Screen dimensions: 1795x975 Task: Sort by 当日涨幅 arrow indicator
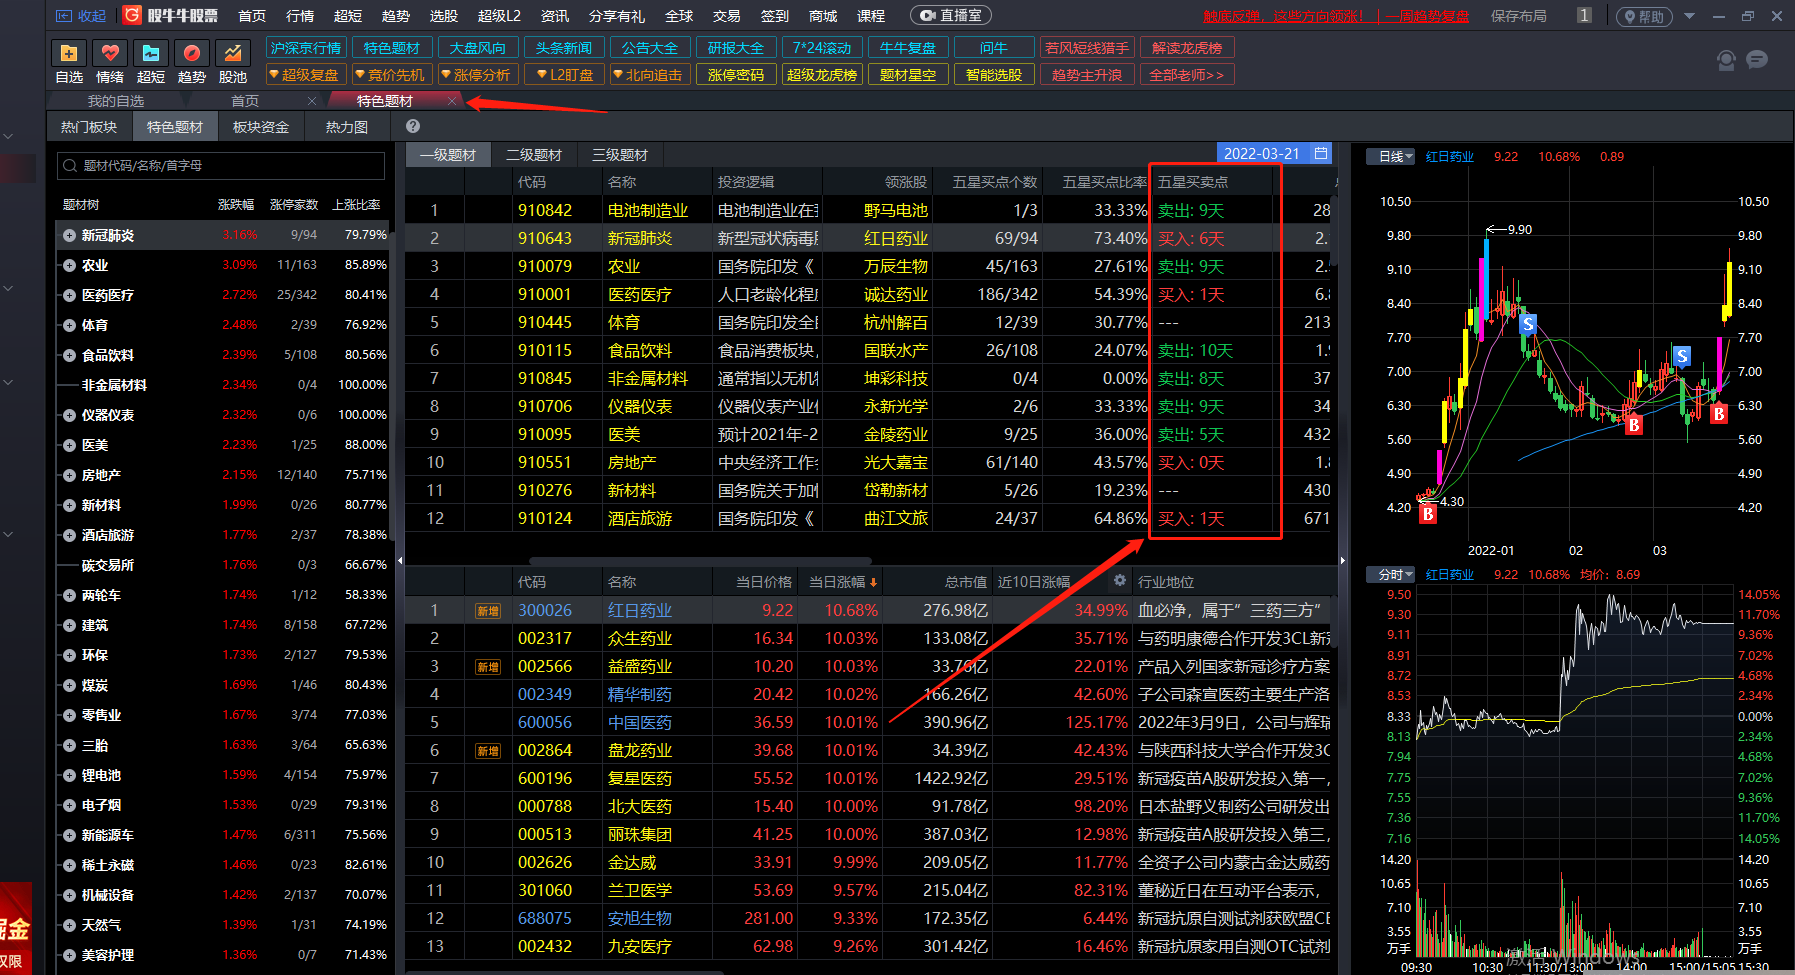click(874, 582)
